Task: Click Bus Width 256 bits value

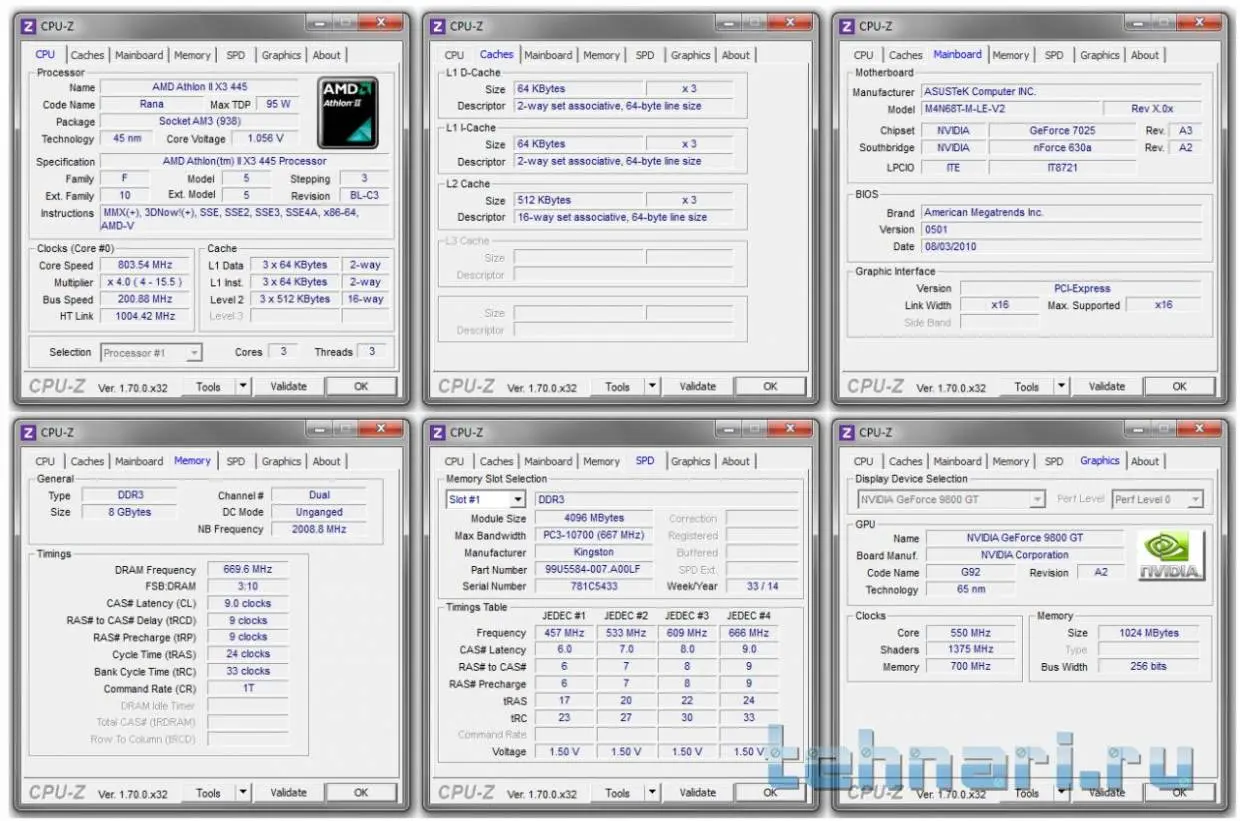Action: coord(1150,666)
